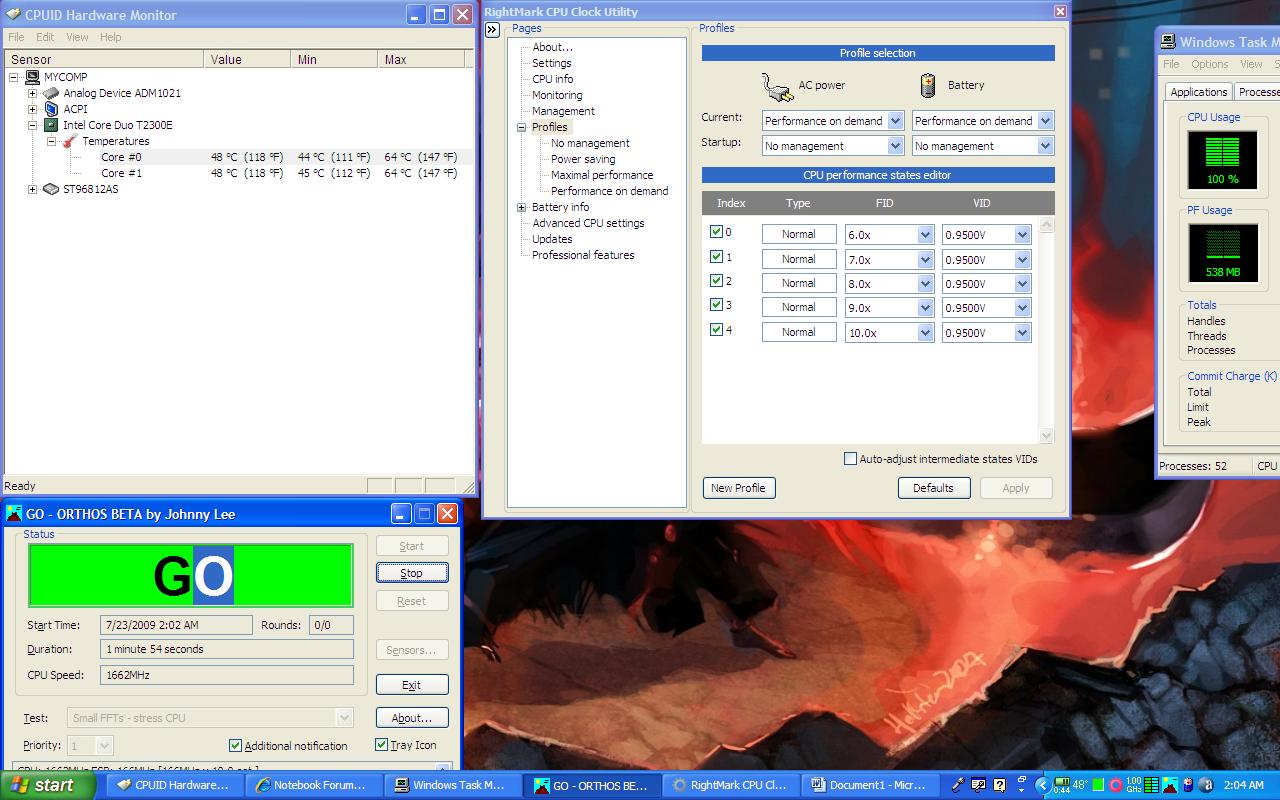Click the ACPI shield icon
This screenshot has height=800, width=1280.
pos(51,109)
